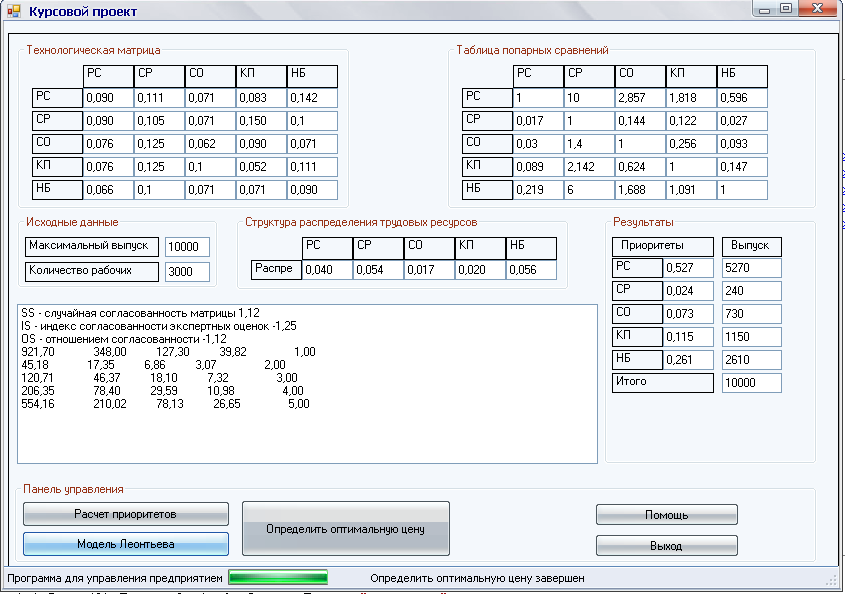The height and width of the screenshot is (594, 845).
Task: Click the green progress bar in status bar
Action: point(278,577)
